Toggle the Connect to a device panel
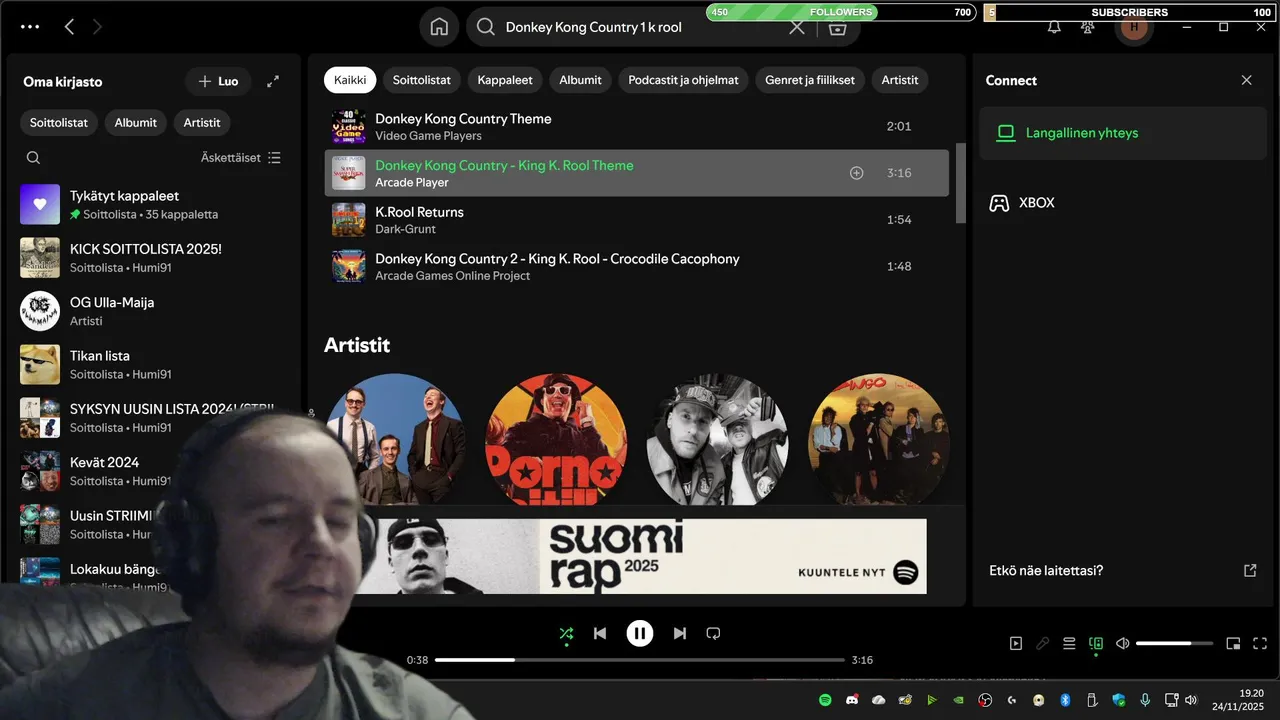The image size is (1280, 720). tap(1096, 643)
